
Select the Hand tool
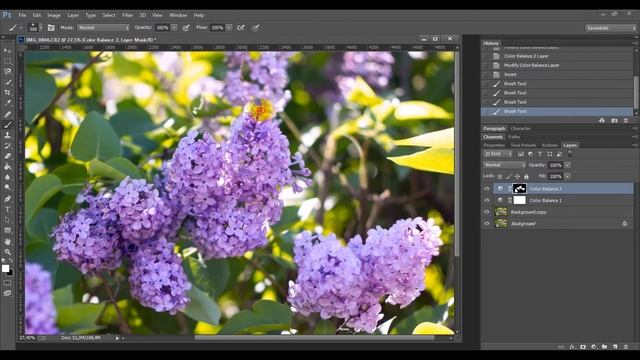(7, 242)
